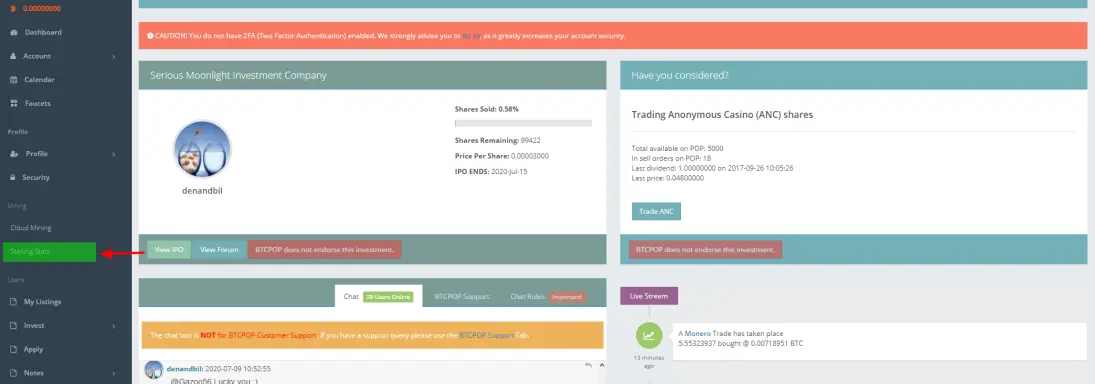Click the chat reply arrow icon

pyautogui.click(x=589, y=365)
